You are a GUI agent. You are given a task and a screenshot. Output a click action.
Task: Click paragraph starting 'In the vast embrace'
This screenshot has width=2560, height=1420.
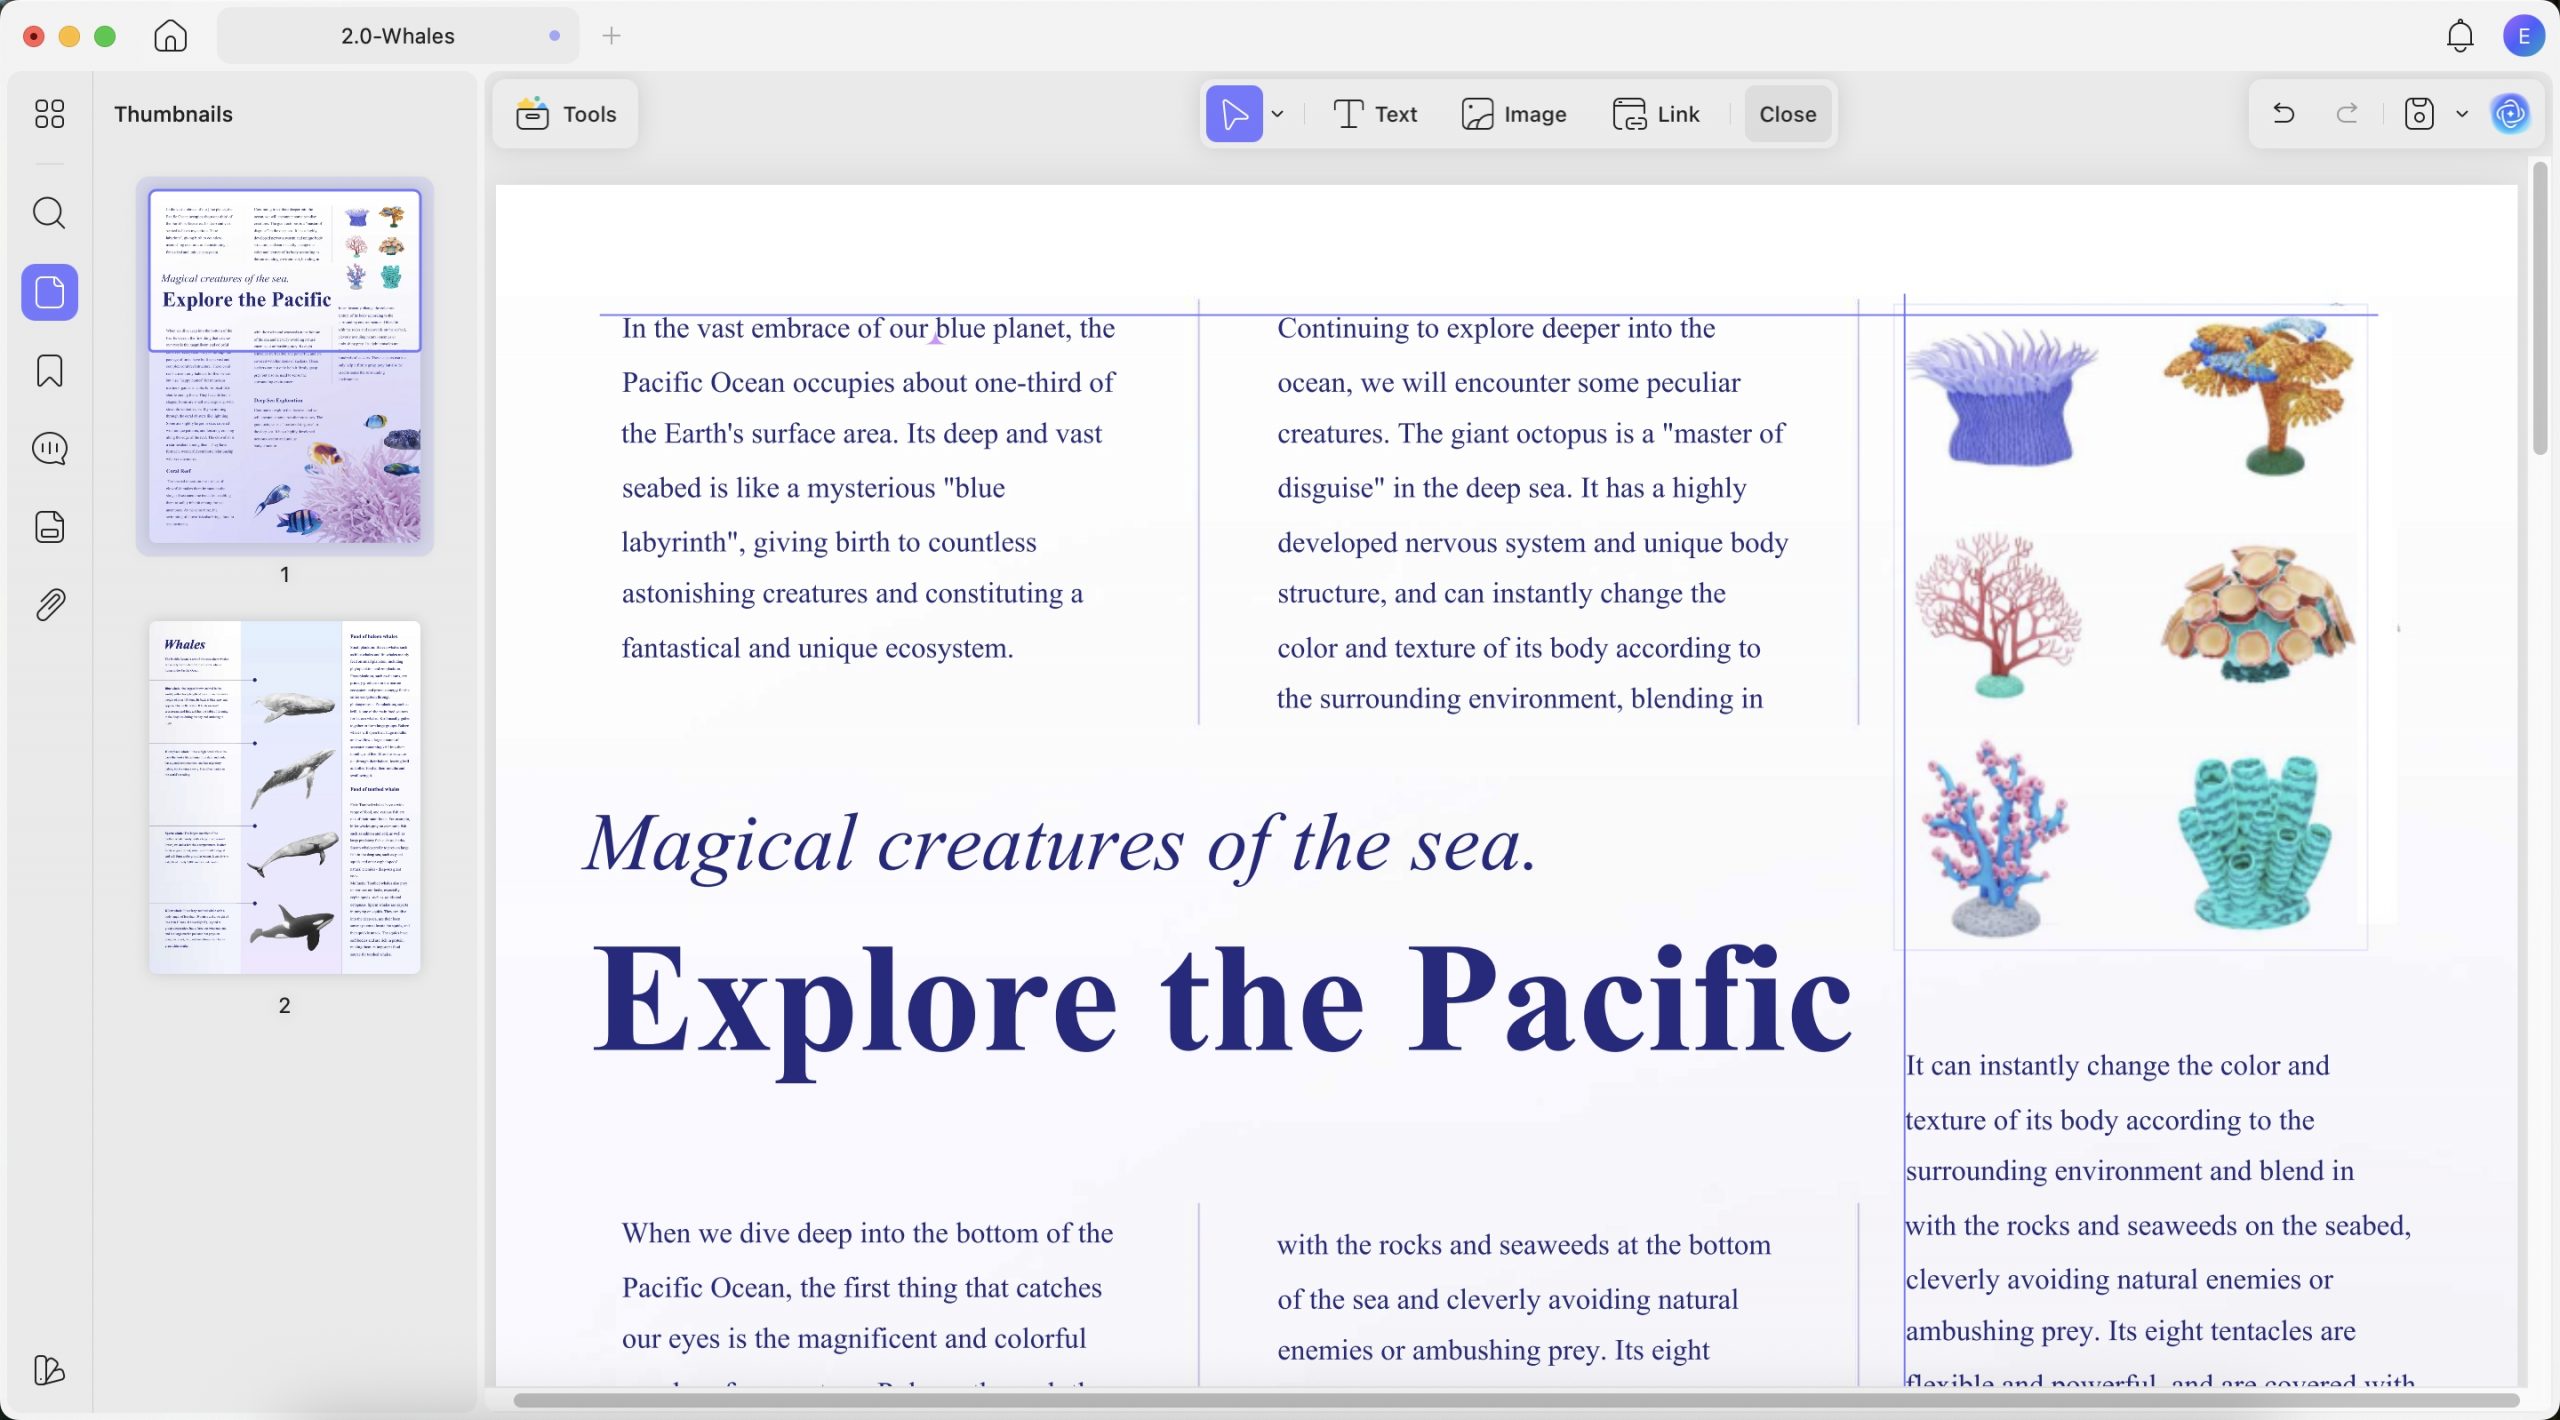868,488
